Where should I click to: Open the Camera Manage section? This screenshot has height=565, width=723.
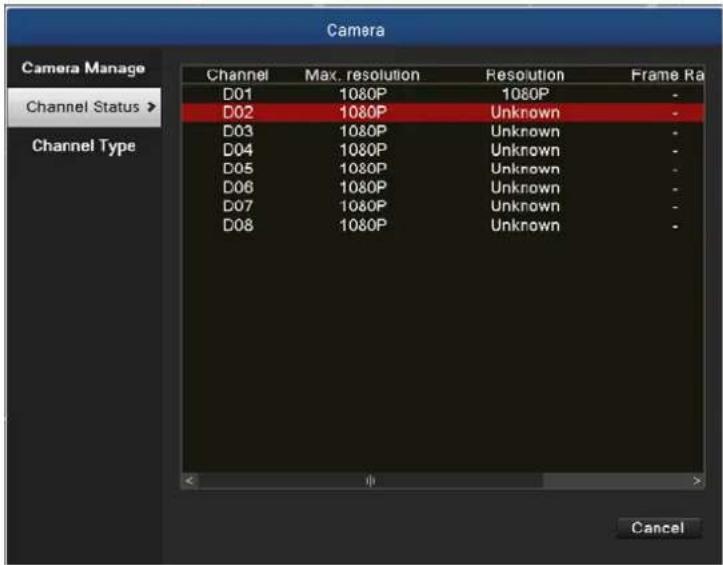pyautogui.click(x=83, y=68)
